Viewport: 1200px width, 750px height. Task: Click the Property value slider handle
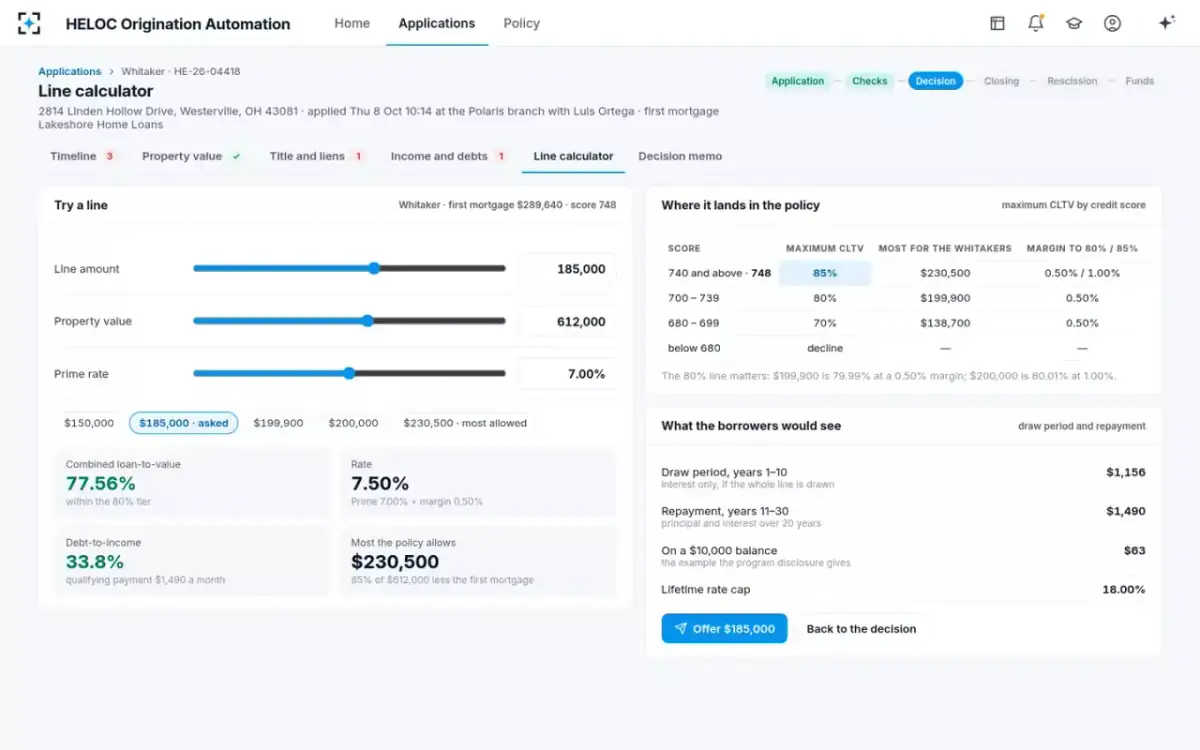tap(367, 321)
